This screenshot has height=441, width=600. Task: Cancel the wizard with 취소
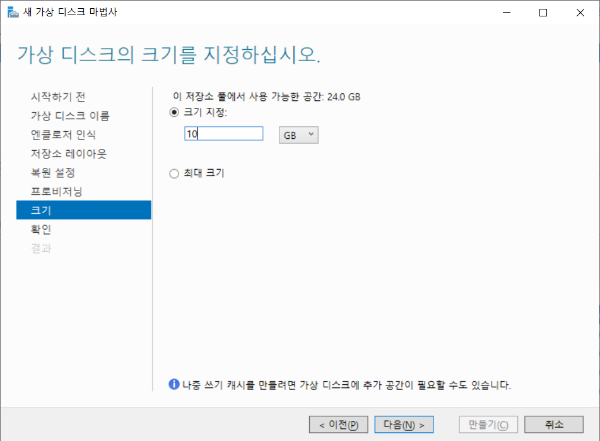(x=554, y=425)
